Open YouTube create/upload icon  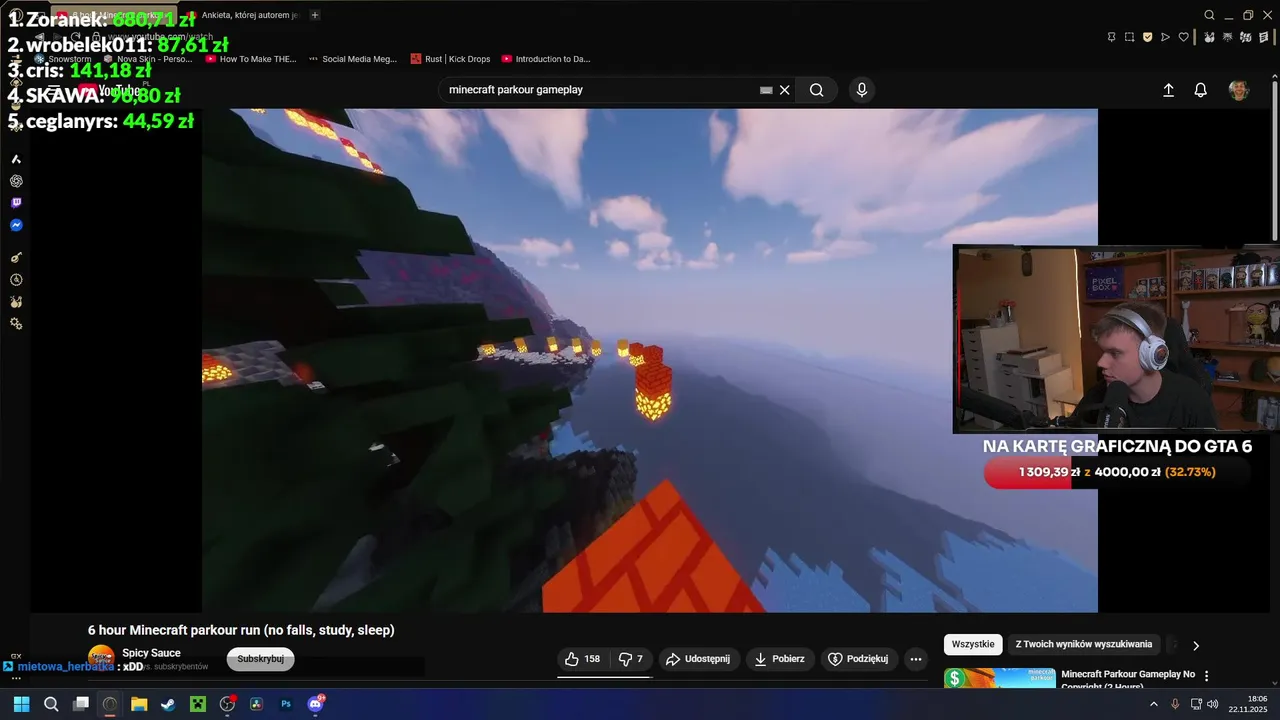point(1168,90)
